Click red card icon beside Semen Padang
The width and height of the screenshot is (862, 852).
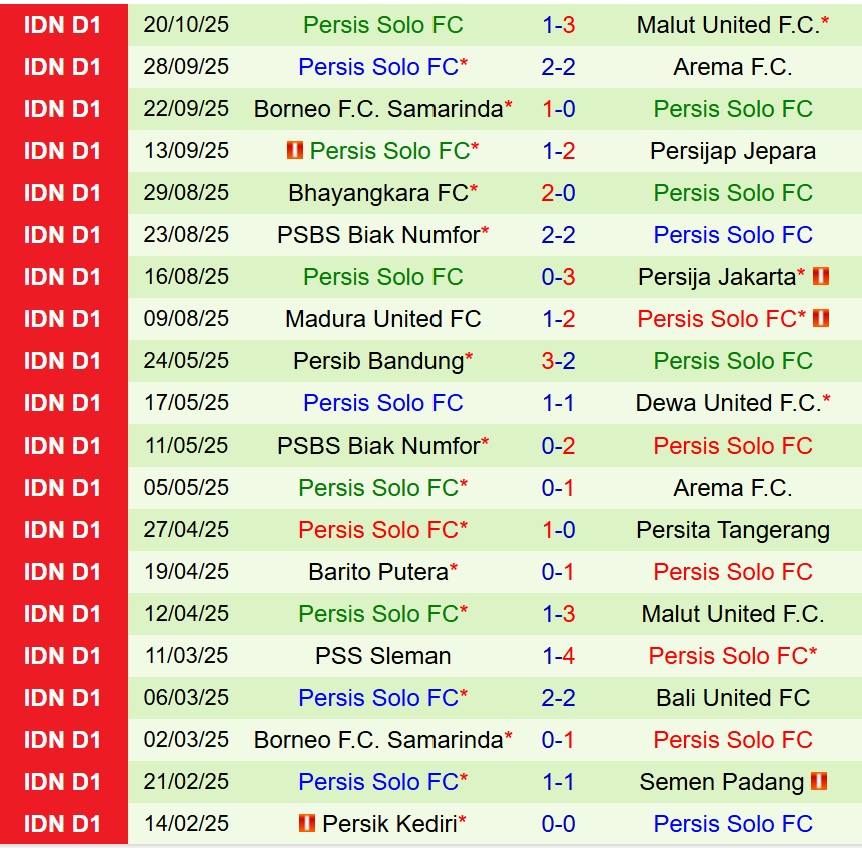click(819, 782)
